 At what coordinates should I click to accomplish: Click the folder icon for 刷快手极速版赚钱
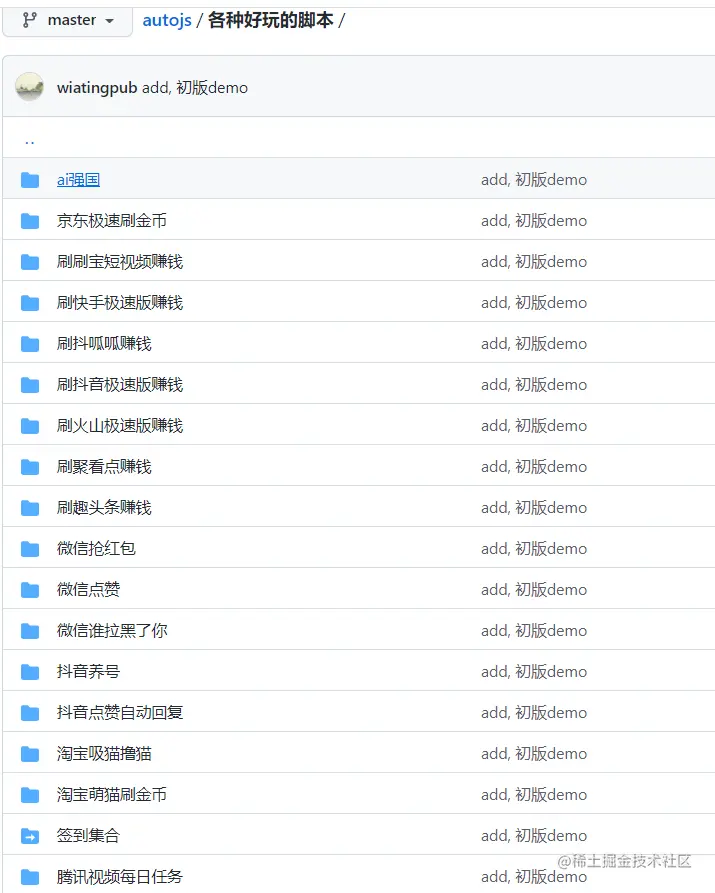30,303
